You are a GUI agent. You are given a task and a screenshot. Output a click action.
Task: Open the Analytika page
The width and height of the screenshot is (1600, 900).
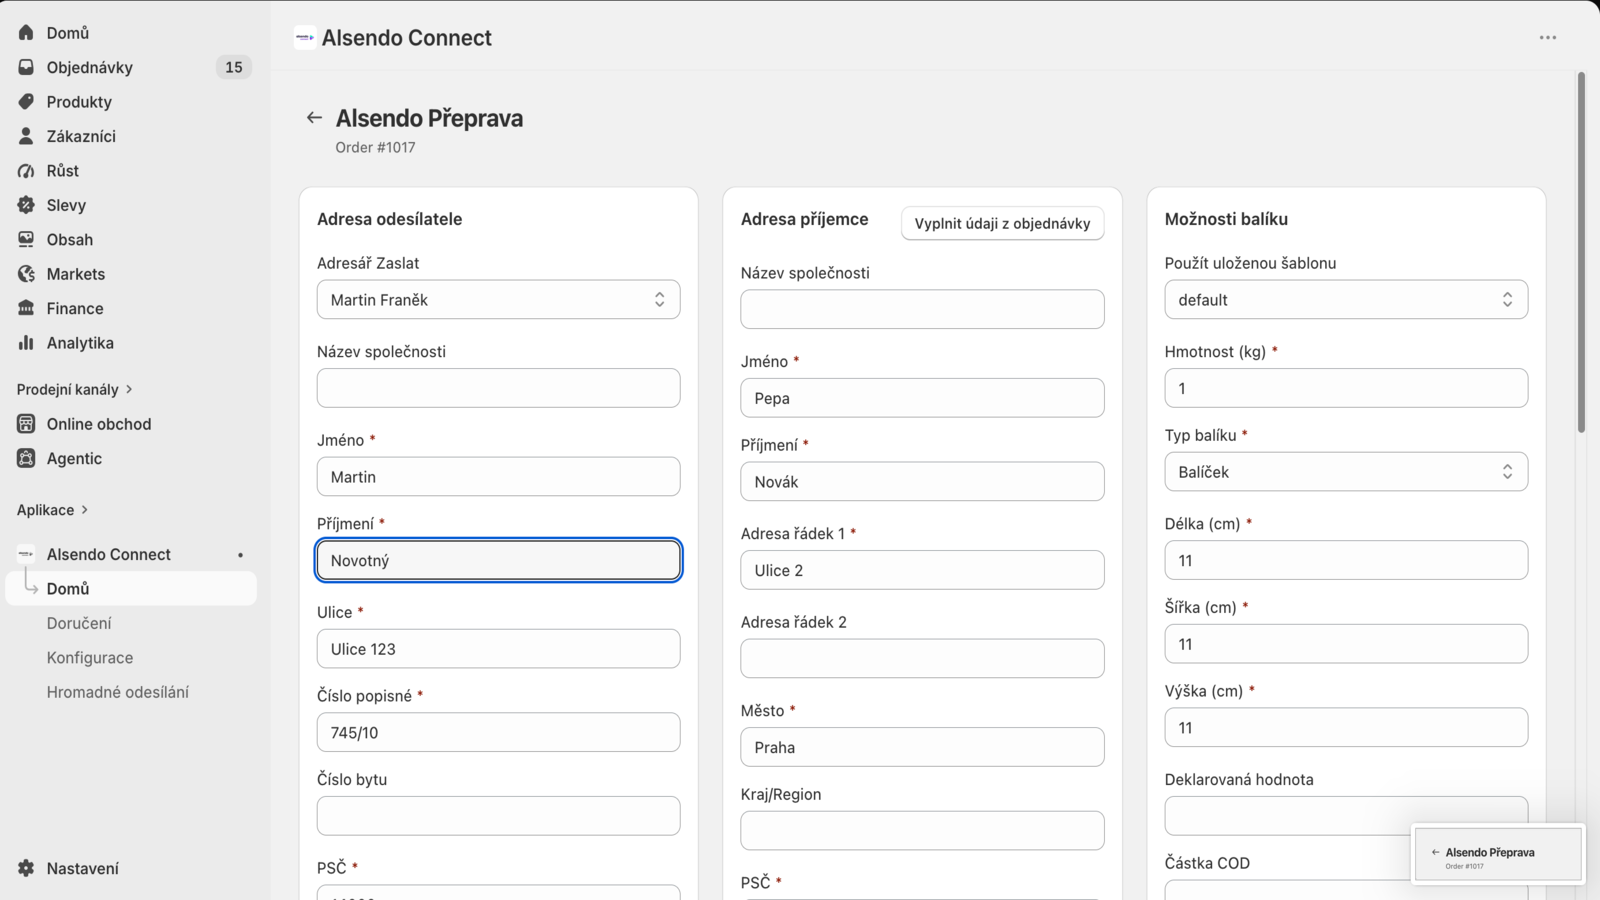coord(80,343)
